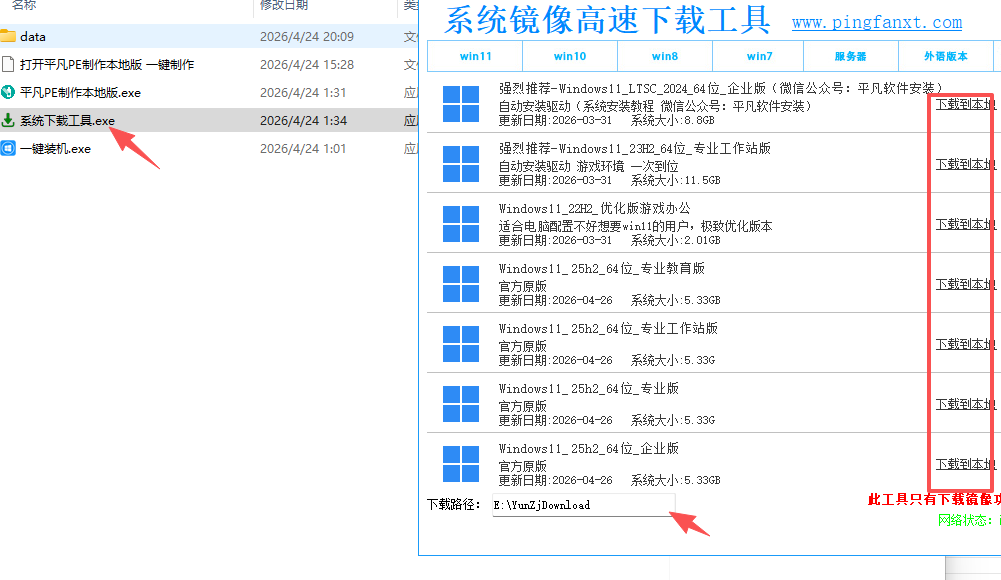Click the 平凡PE制作本地版.exe globe icon
The height and width of the screenshot is (580, 1001).
click(8, 93)
